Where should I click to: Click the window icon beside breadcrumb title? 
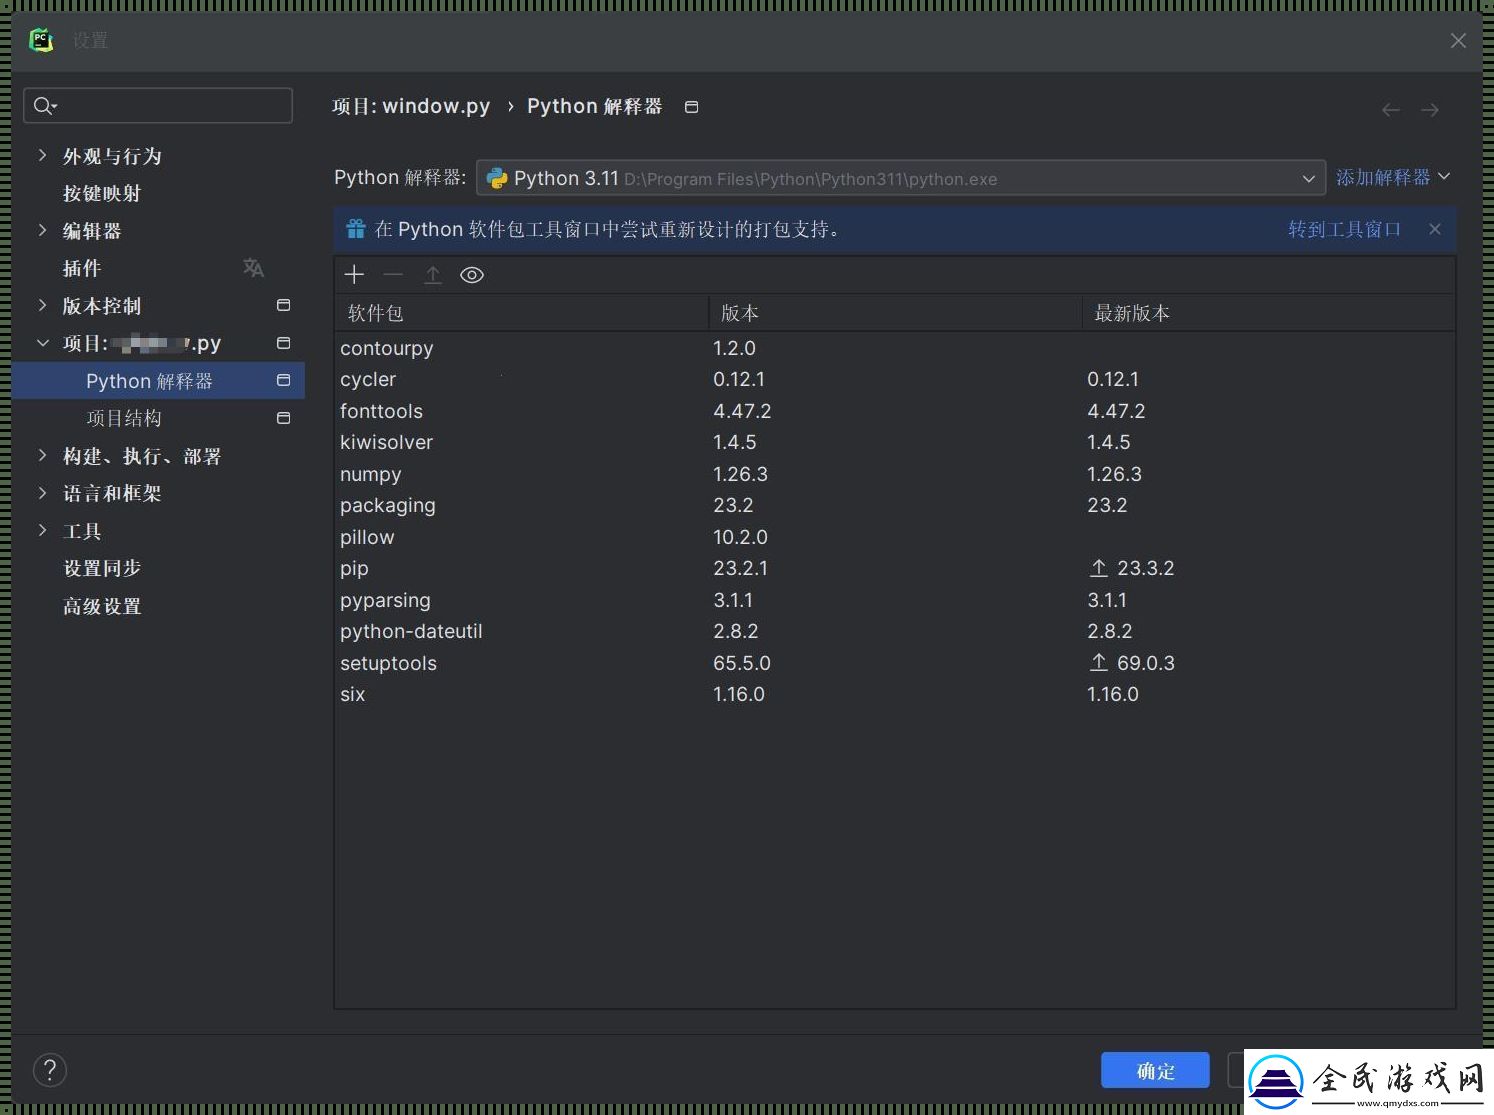click(691, 107)
